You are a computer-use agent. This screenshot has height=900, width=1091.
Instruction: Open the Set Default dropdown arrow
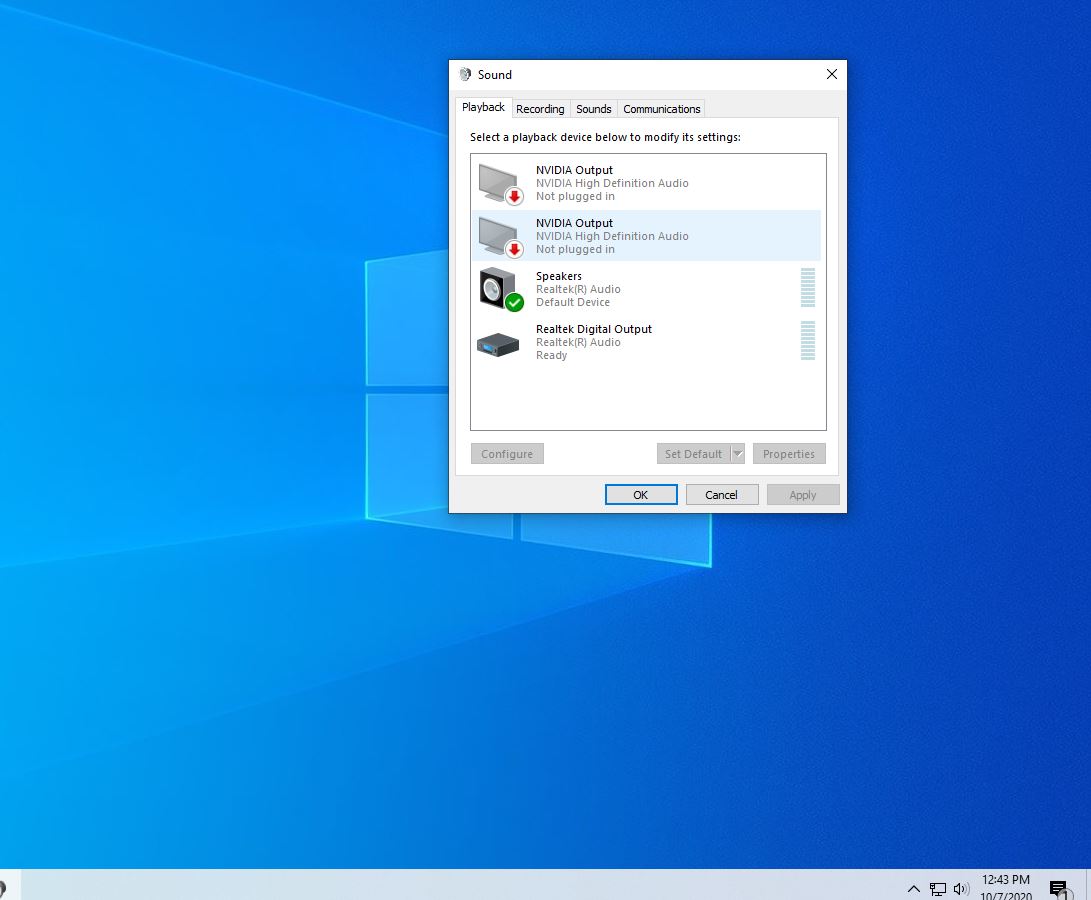737,453
